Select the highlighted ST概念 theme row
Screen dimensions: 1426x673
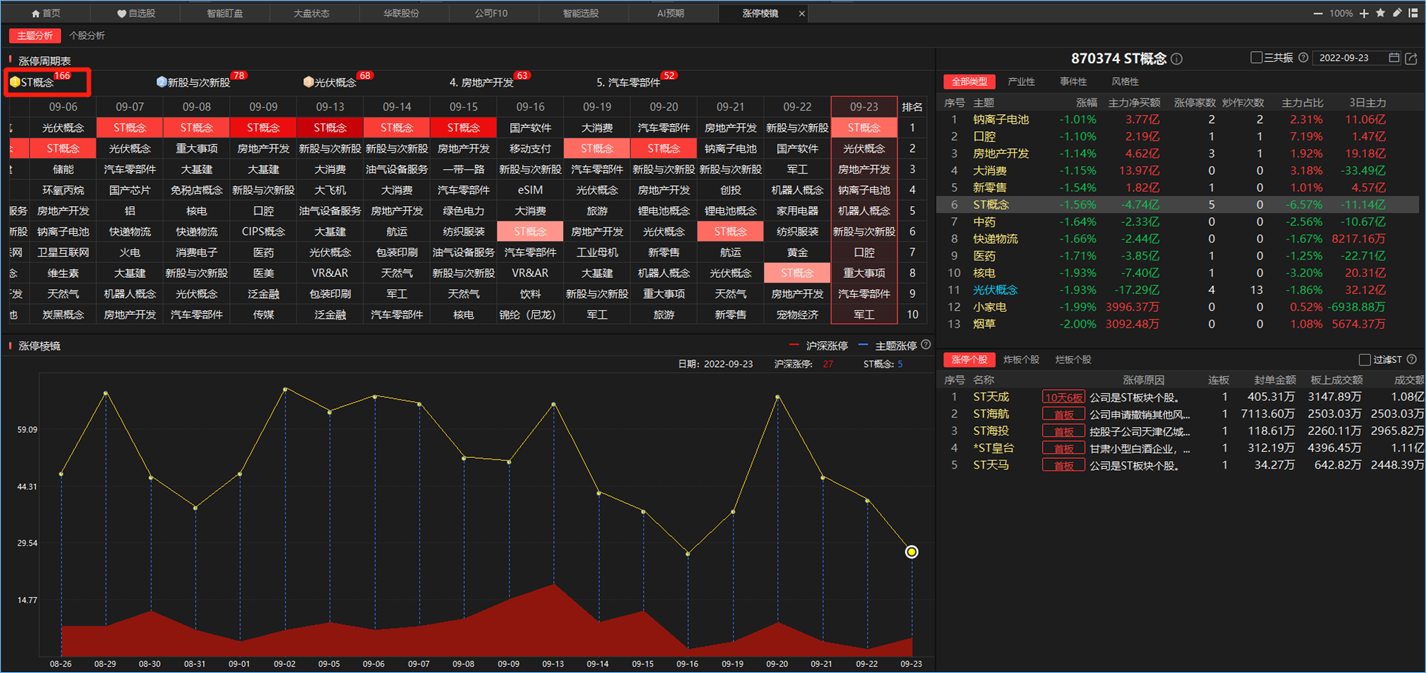pos(1181,204)
